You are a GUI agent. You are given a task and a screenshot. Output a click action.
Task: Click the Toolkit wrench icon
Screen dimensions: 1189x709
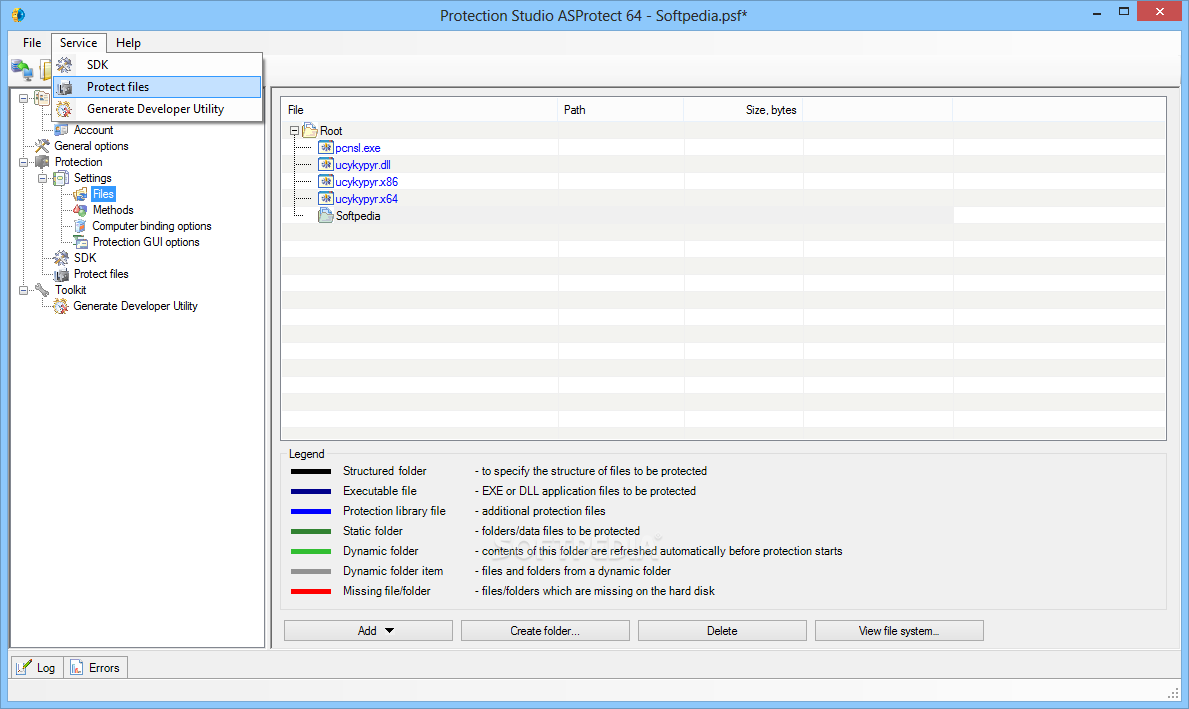[42, 290]
